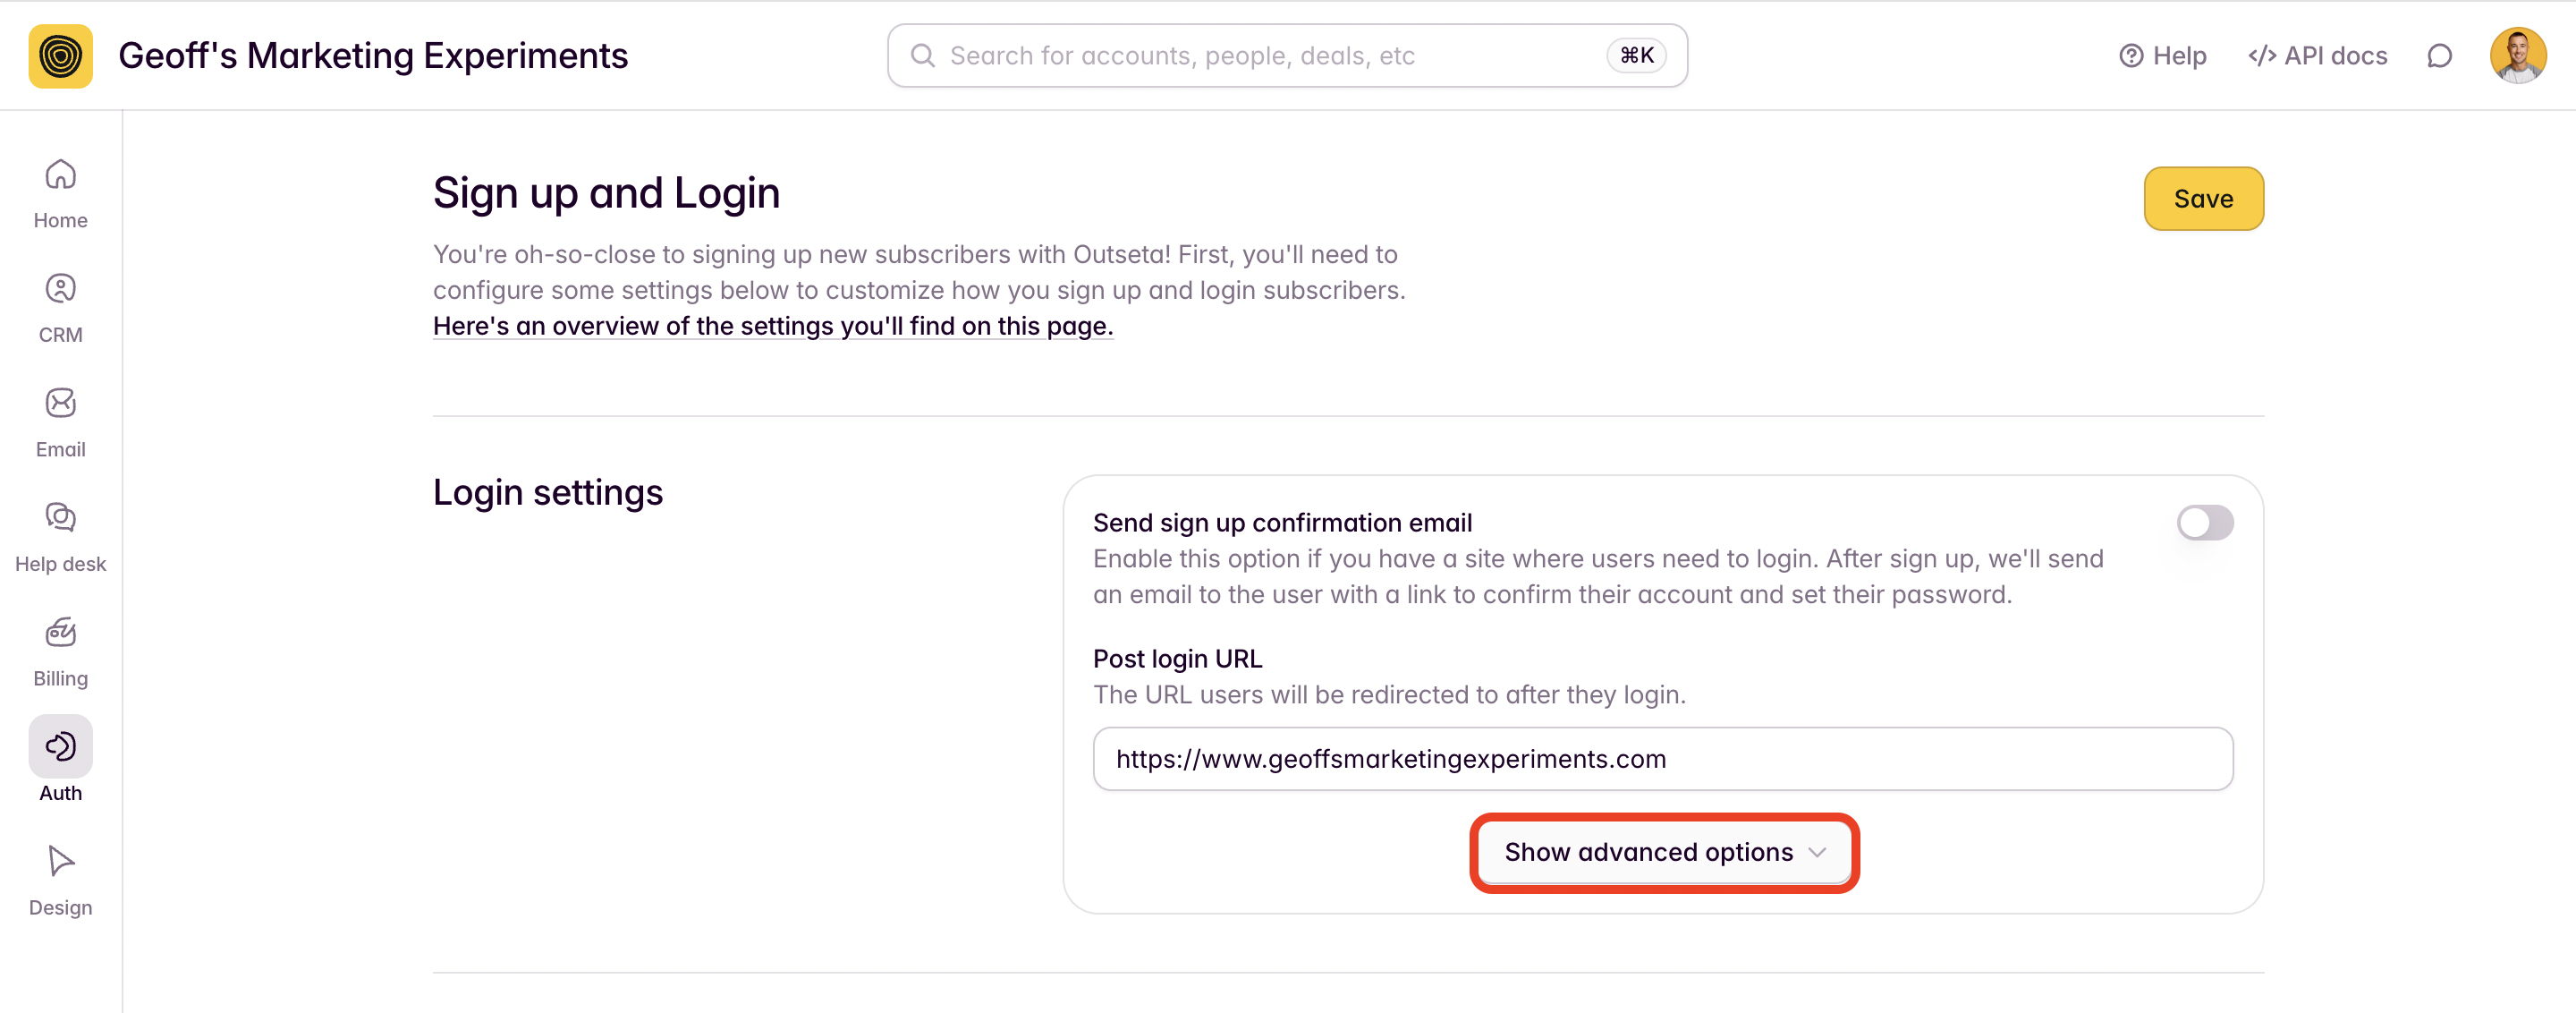Focus the search accounts, people, deals box

pos(1287,56)
